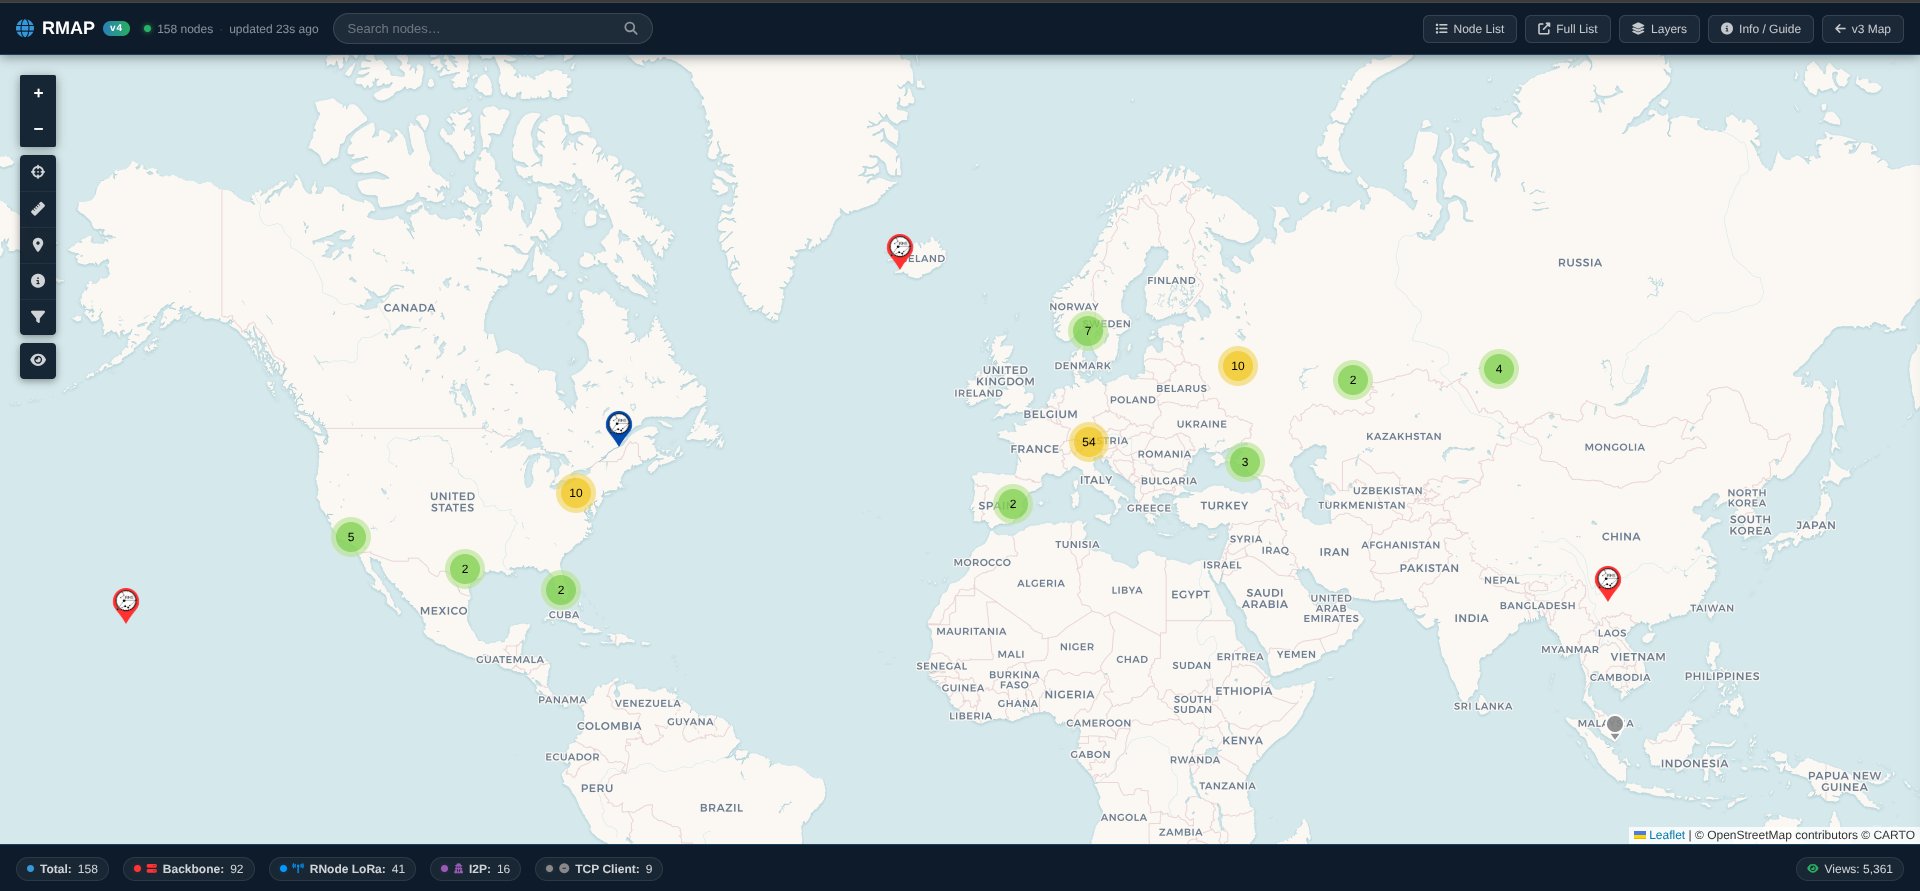Open the info tool in sidebar
1920x891 pixels.
tap(38, 281)
